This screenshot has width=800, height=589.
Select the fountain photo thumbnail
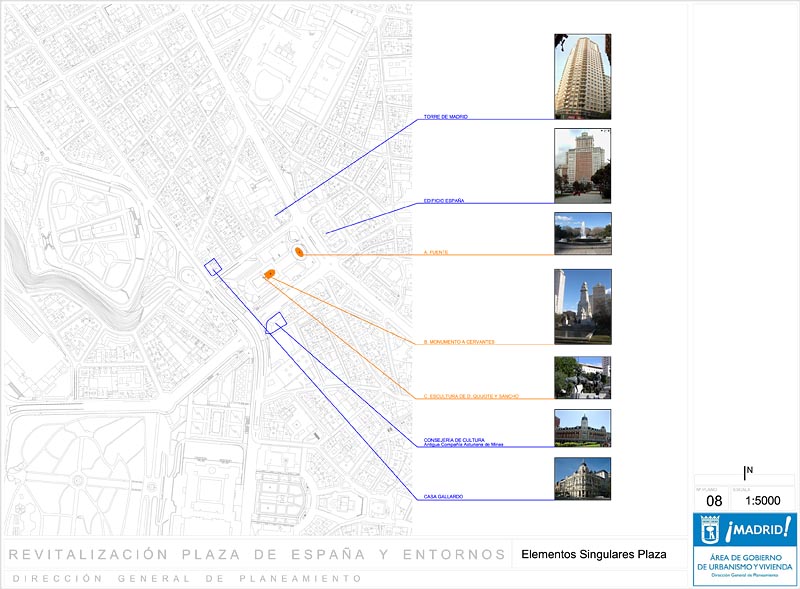click(582, 234)
